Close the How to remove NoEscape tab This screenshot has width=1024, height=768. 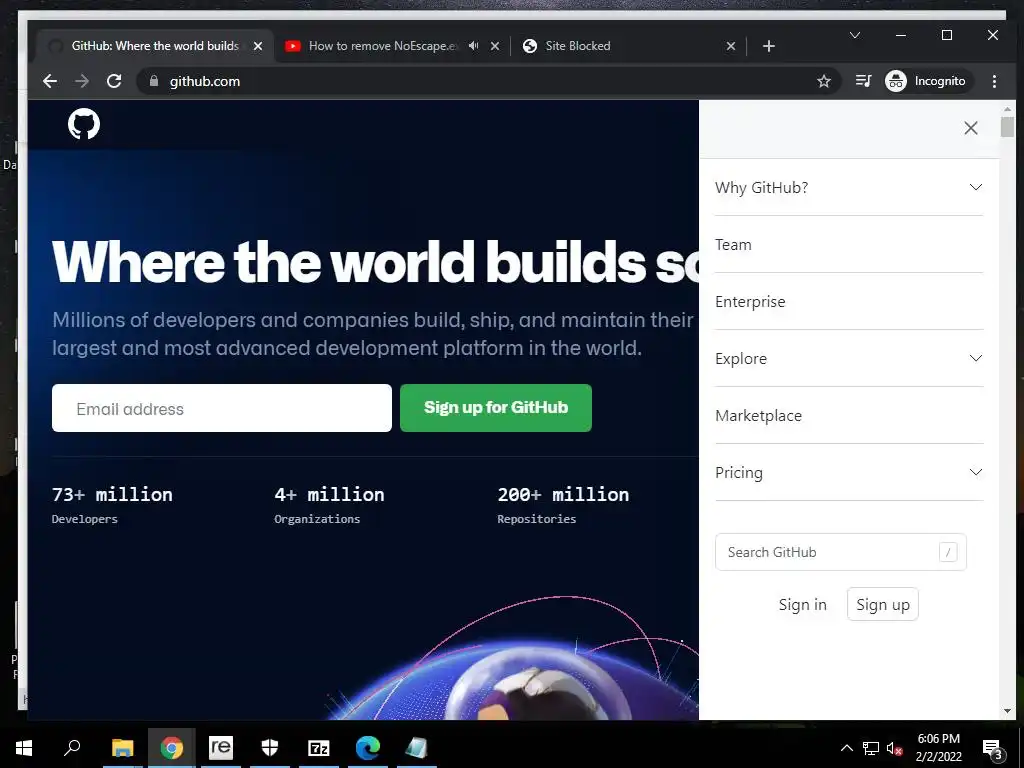click(495, 46)
